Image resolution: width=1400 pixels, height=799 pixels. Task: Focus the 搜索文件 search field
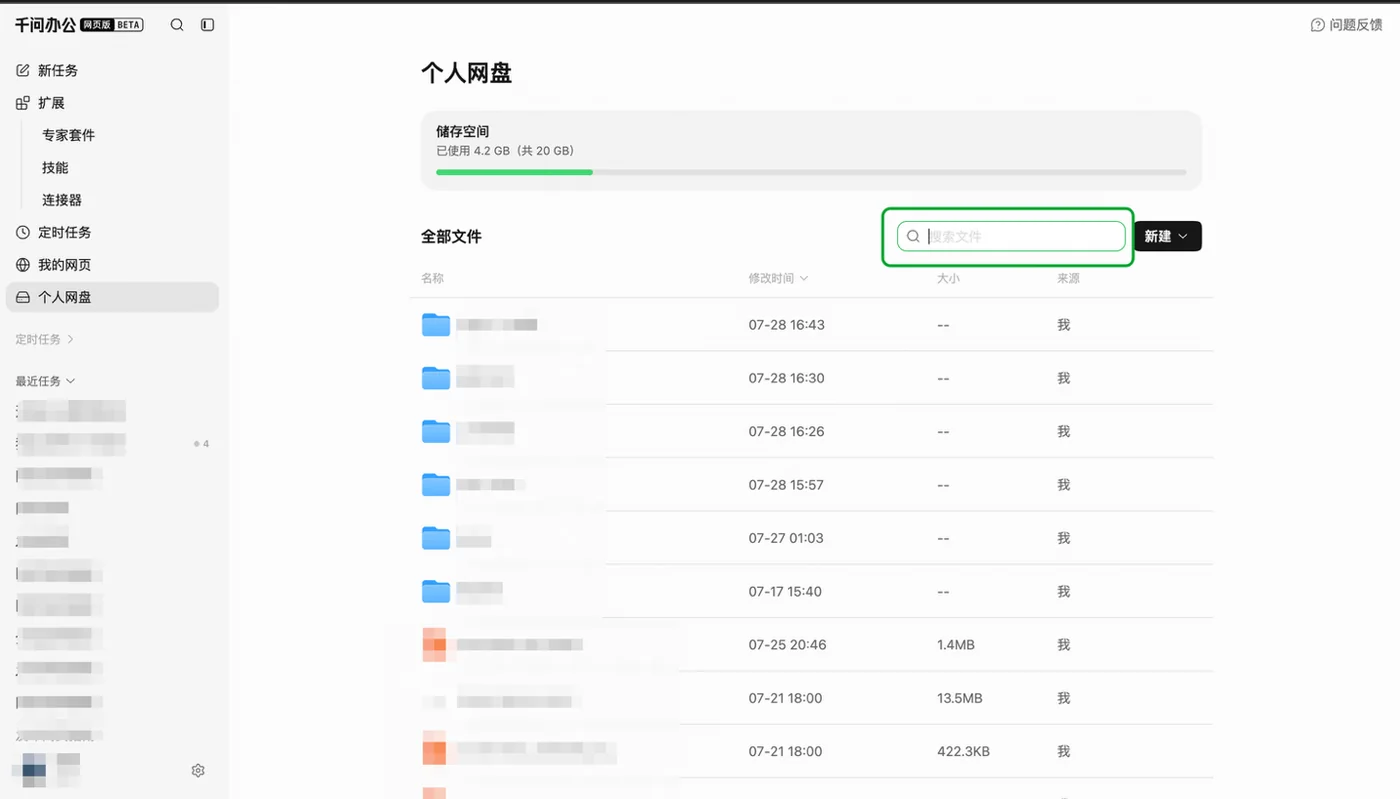pos(1011,236)
